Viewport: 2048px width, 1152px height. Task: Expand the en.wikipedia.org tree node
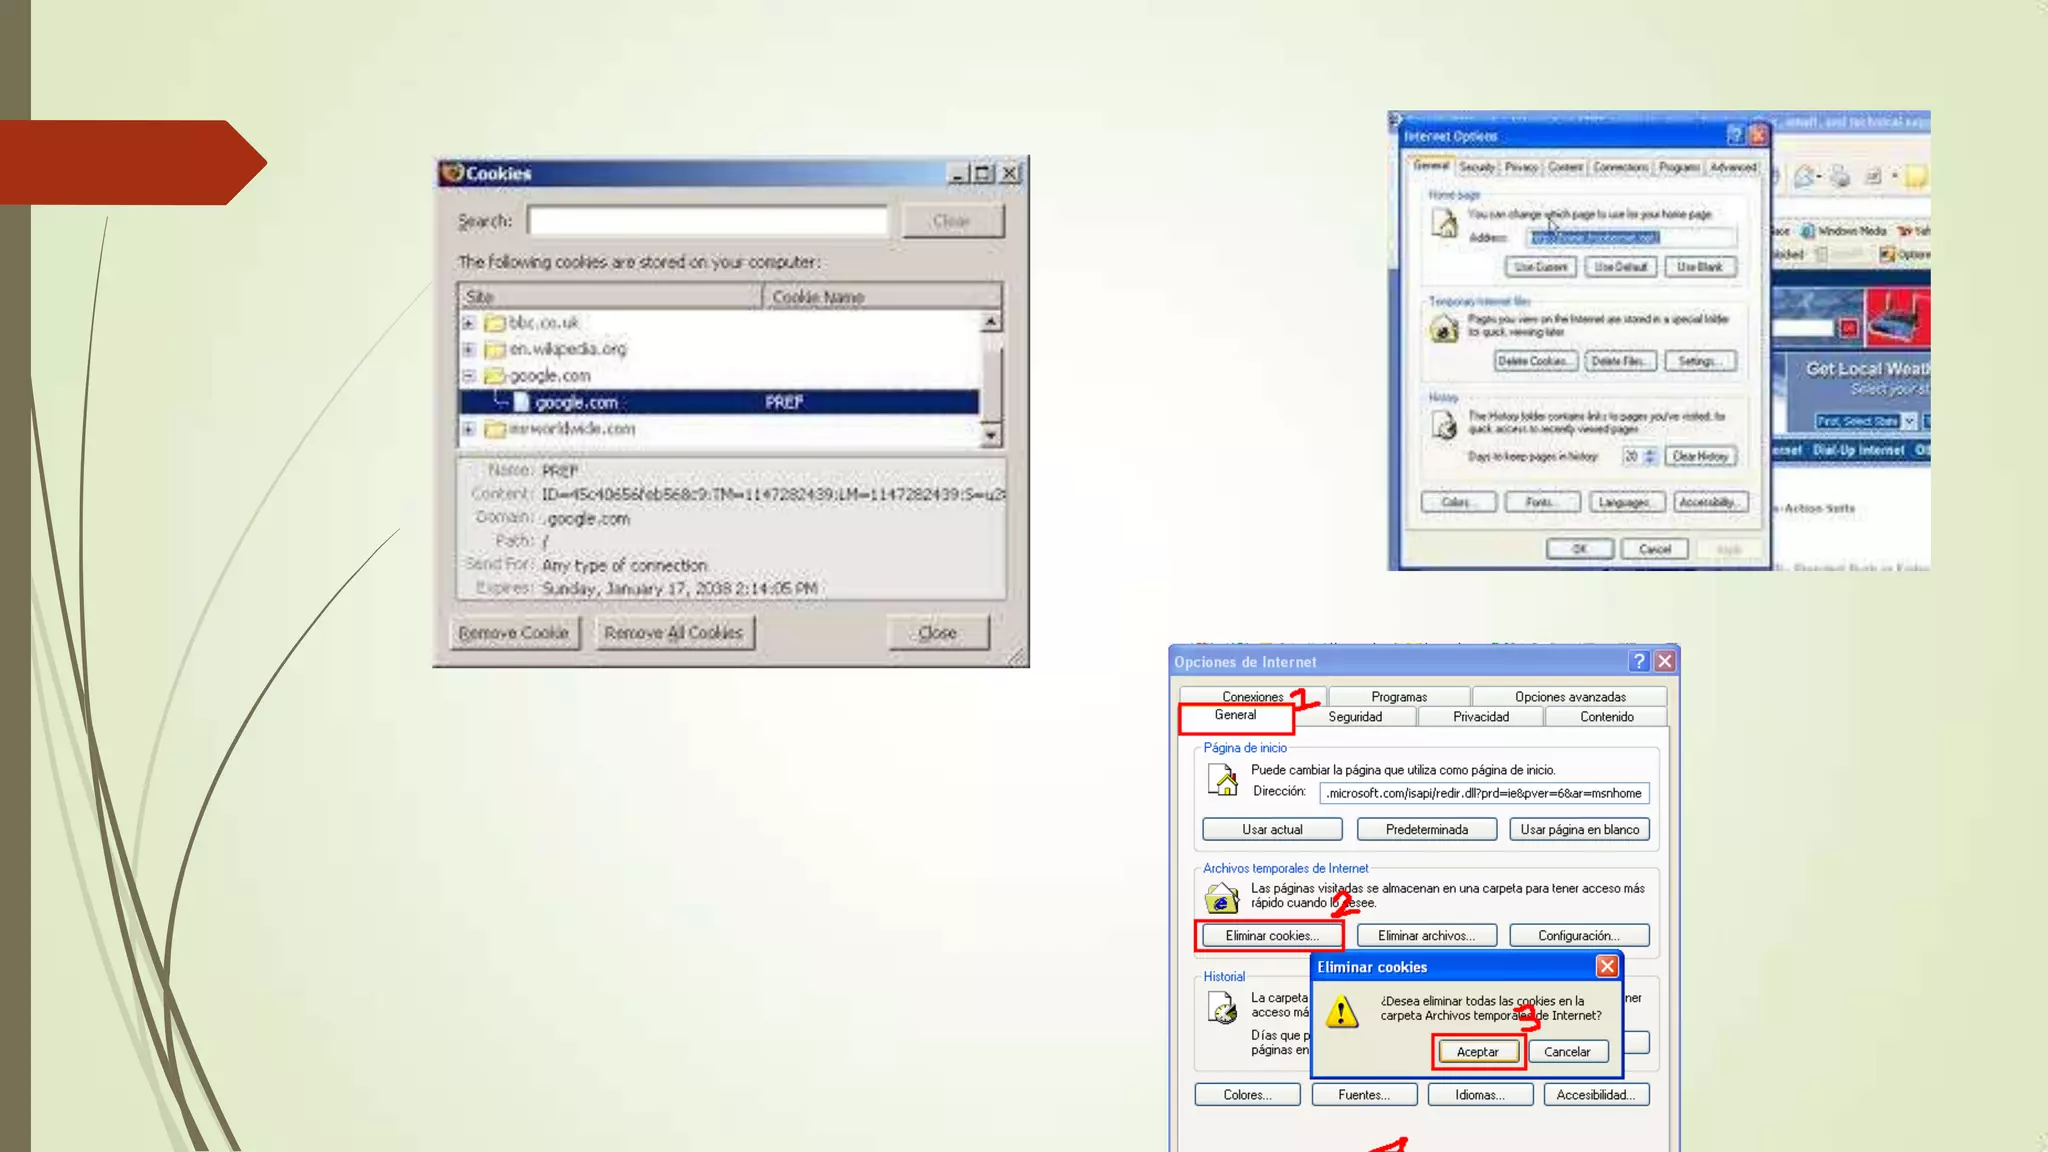[x=468, y=349]
